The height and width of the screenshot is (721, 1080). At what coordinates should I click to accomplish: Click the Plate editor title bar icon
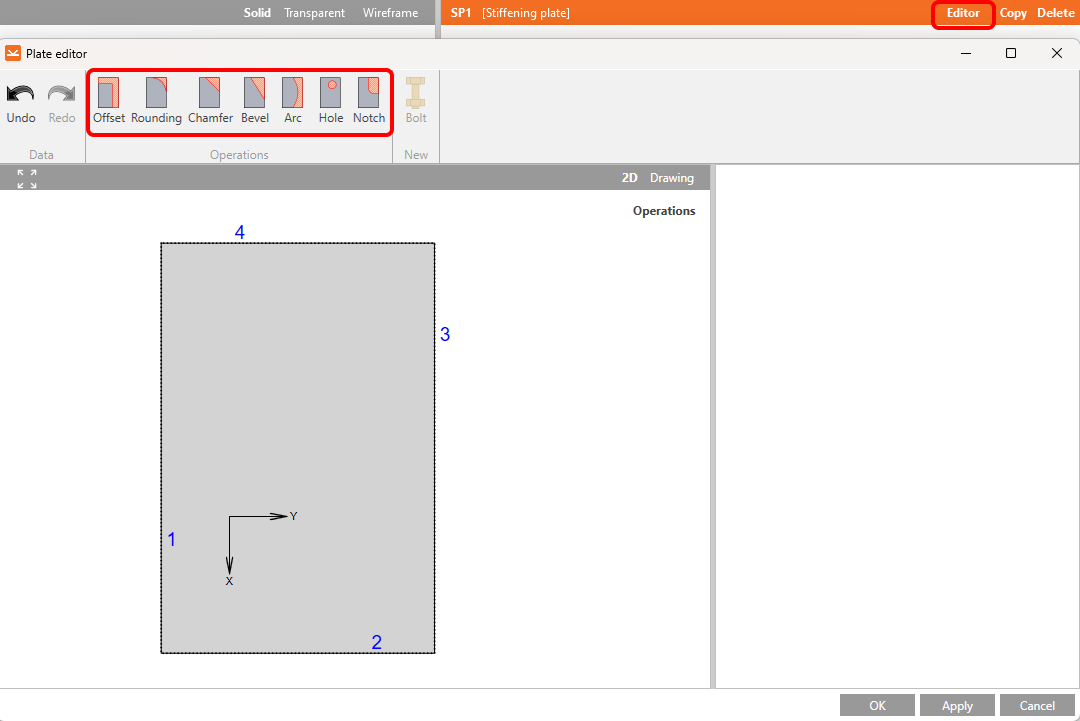tap(13, 52)
